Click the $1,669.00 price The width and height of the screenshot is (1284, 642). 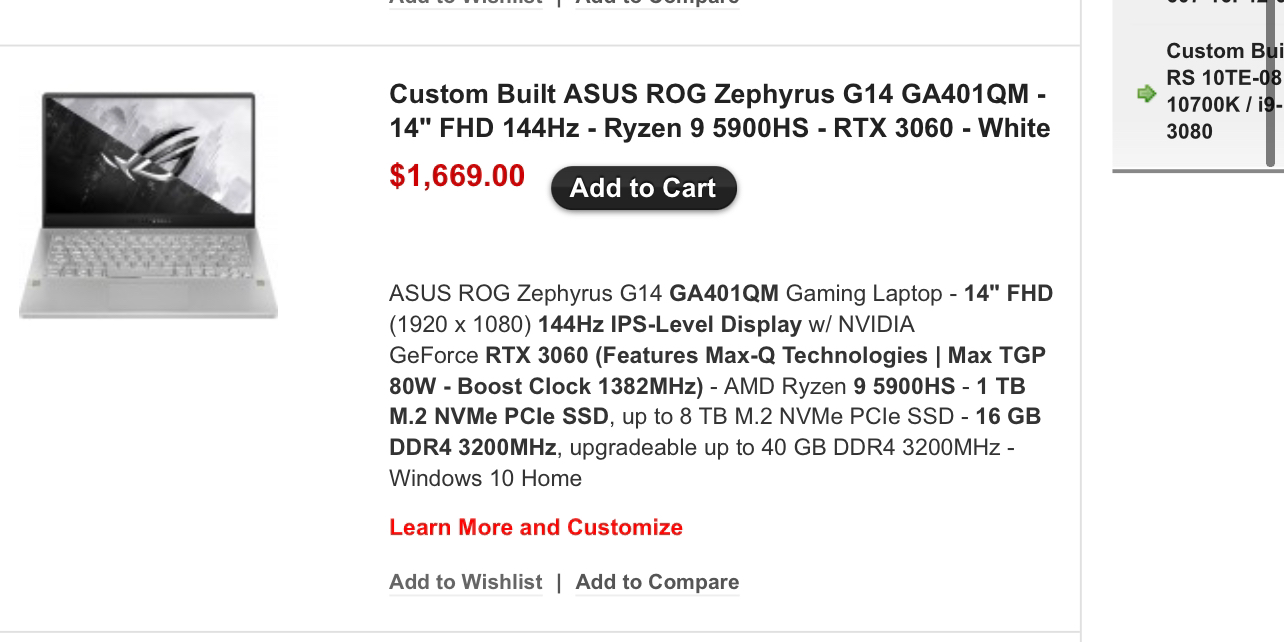pos(457,176)
